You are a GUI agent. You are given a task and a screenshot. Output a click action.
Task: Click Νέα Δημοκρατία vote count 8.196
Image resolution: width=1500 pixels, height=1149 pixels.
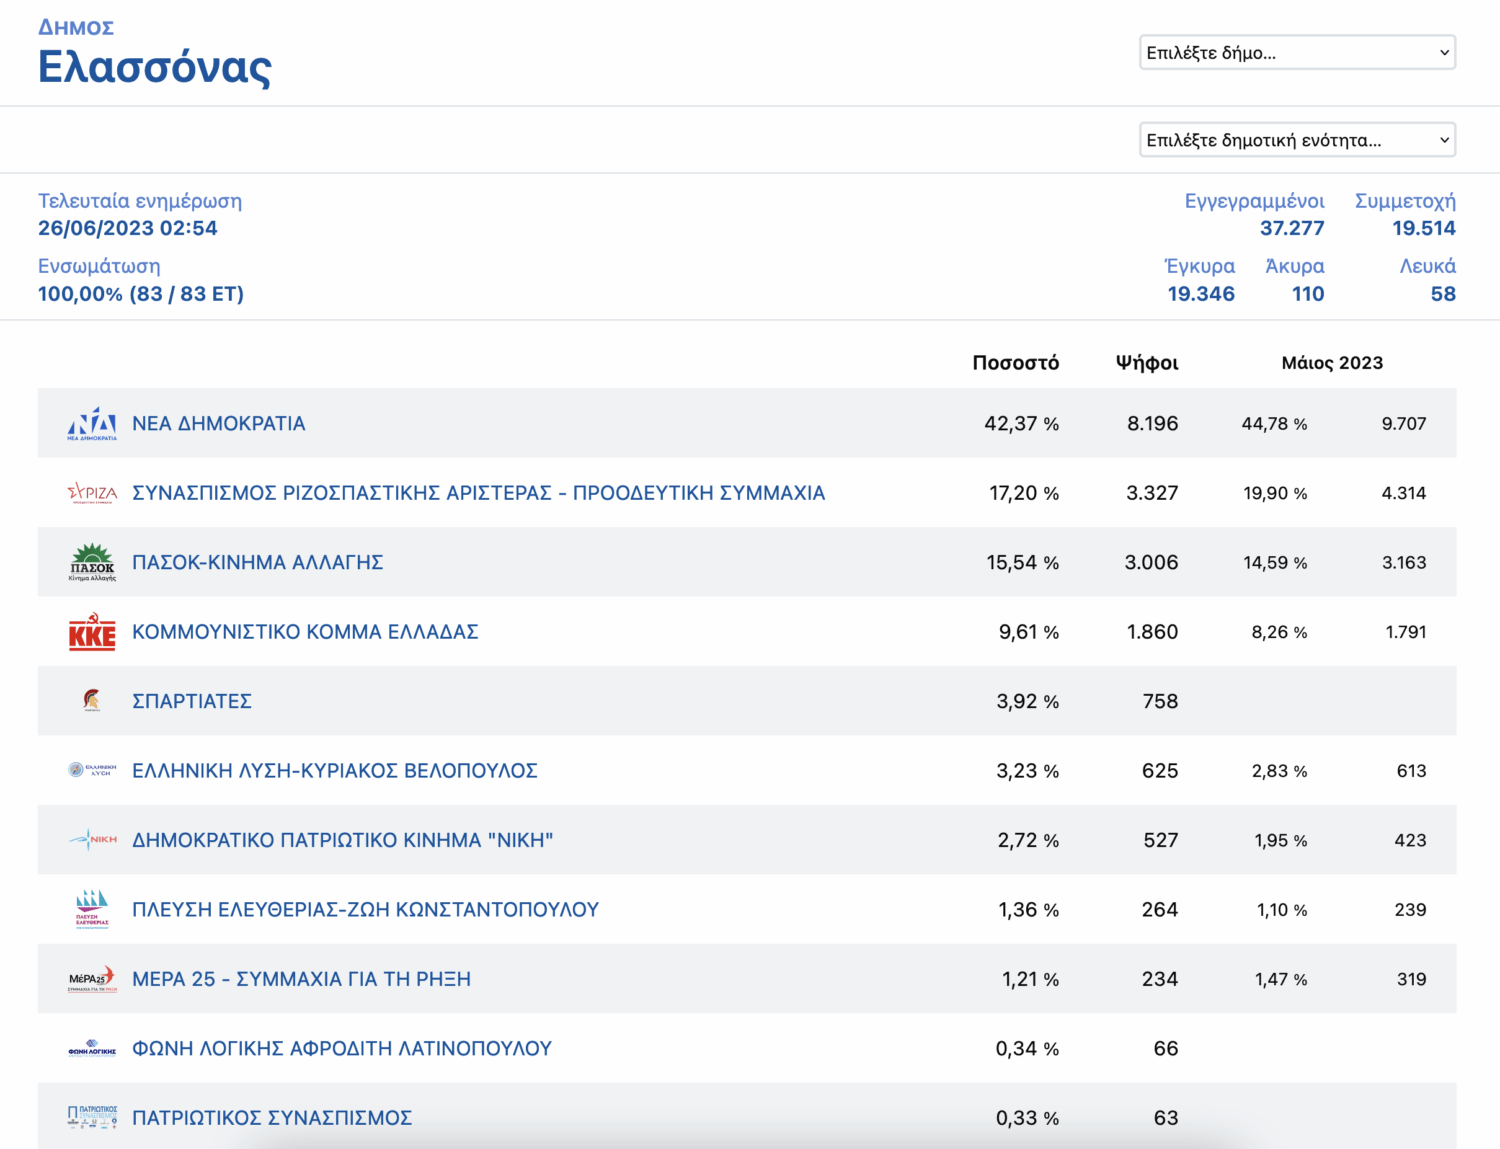click(1152, 424)
